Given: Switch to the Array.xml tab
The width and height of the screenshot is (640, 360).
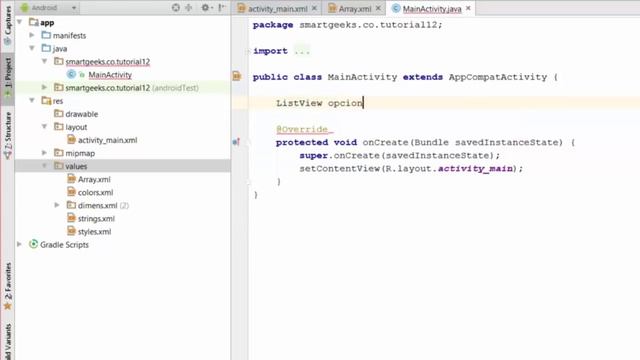Looking at the screenshot, I should 355,9.
